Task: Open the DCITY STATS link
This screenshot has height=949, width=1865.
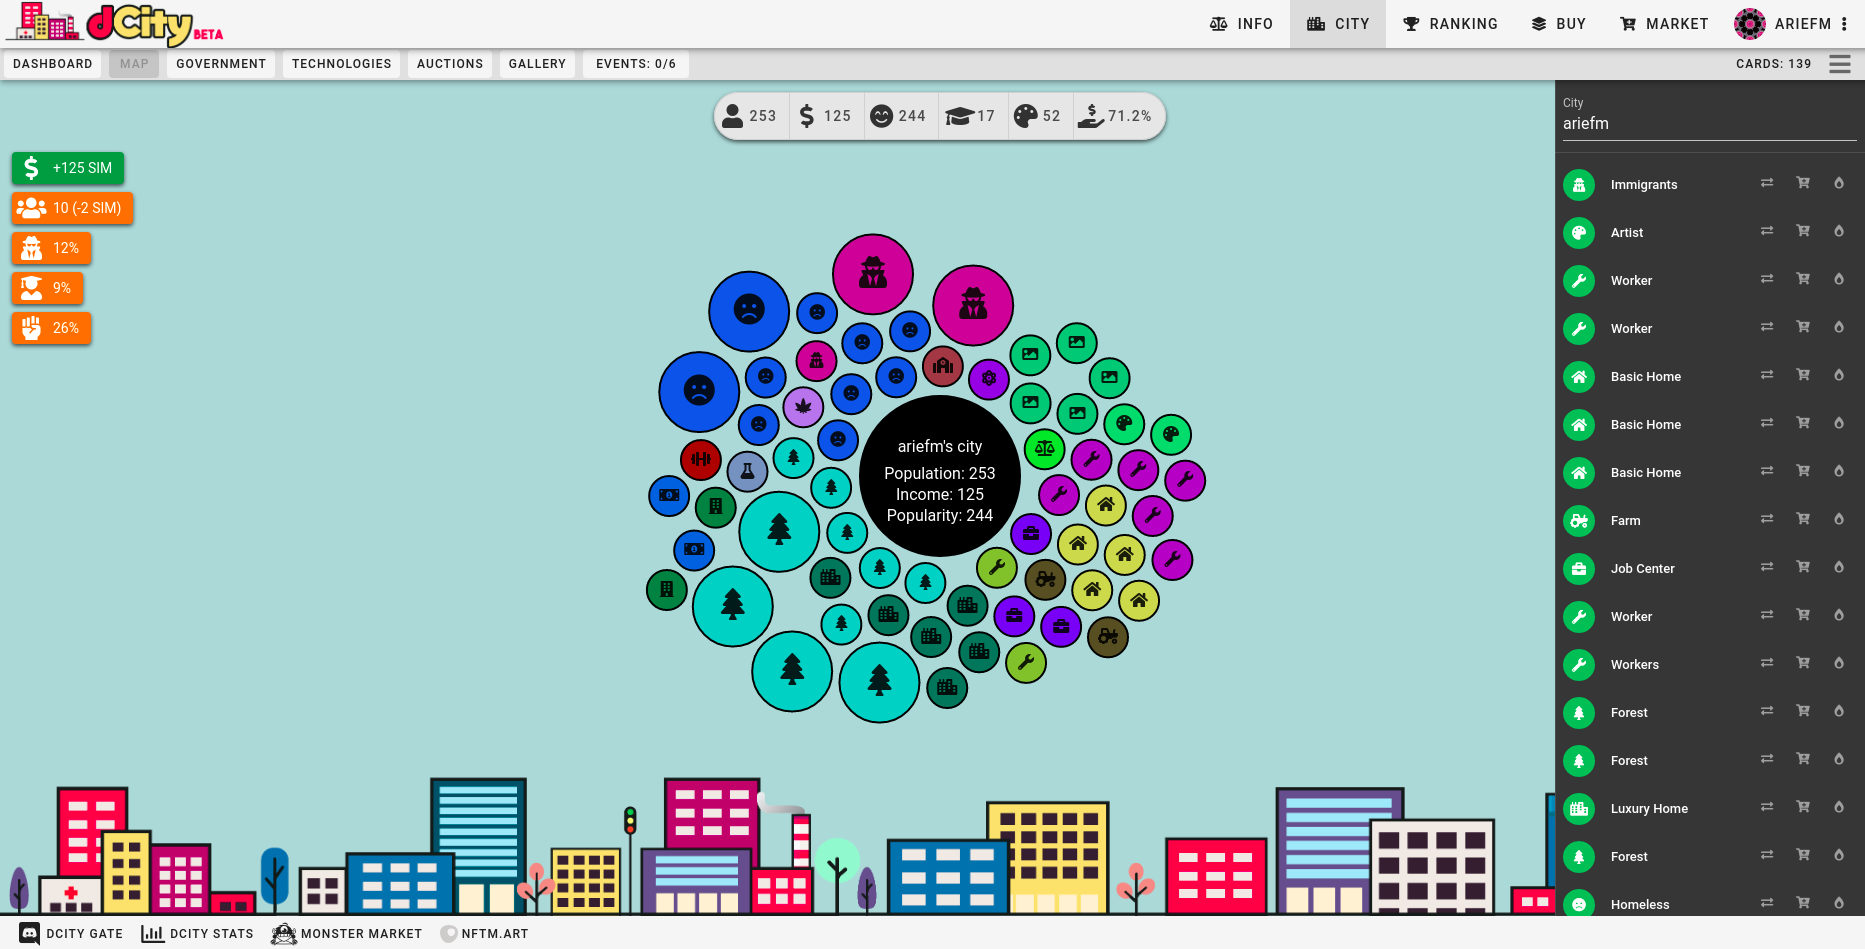Action: click(198, 934)
